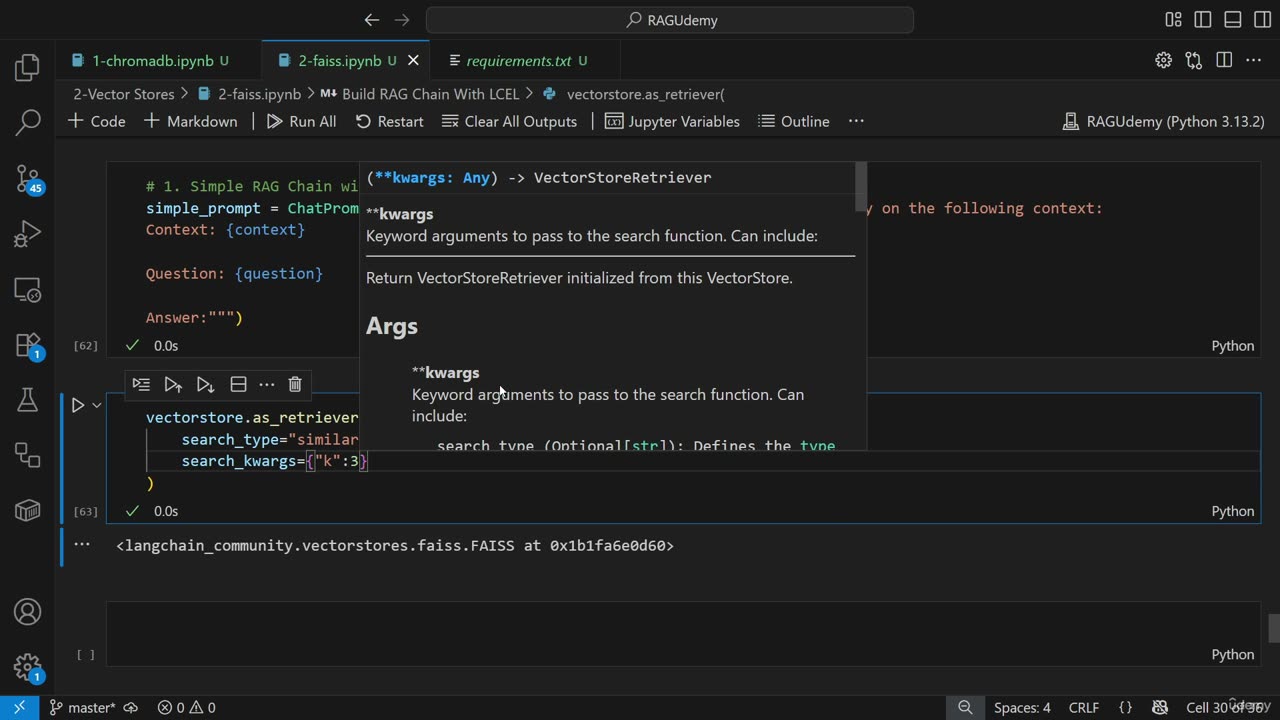Screen dimensions: 1280x720
Task: Delete the current cell with trash icon
Action: [295, 384]
